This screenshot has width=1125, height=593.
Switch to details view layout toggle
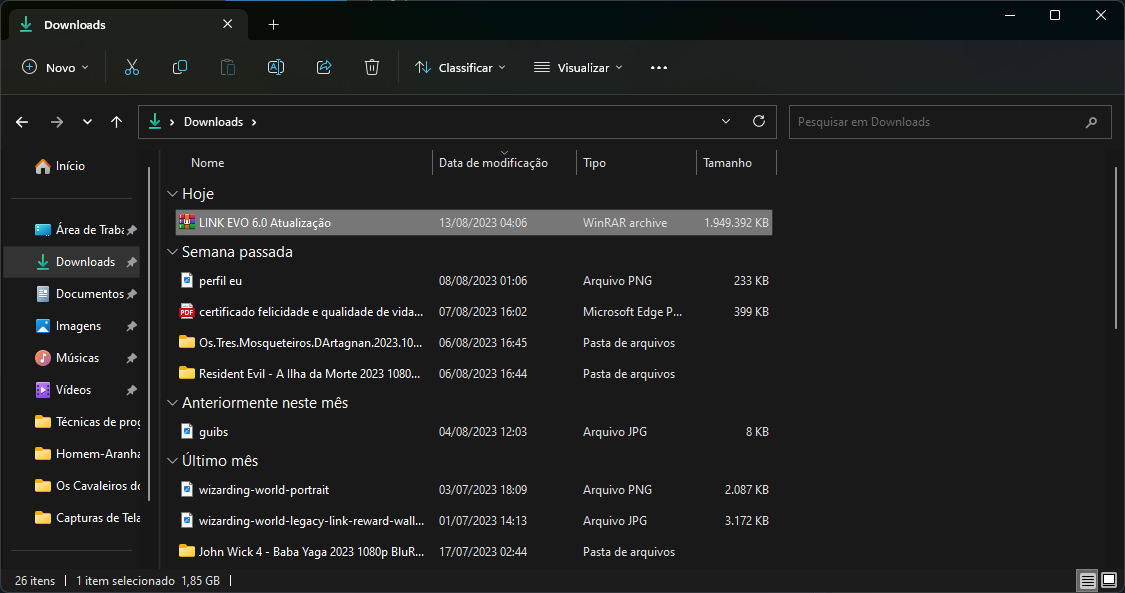(x=1087, y=580)
